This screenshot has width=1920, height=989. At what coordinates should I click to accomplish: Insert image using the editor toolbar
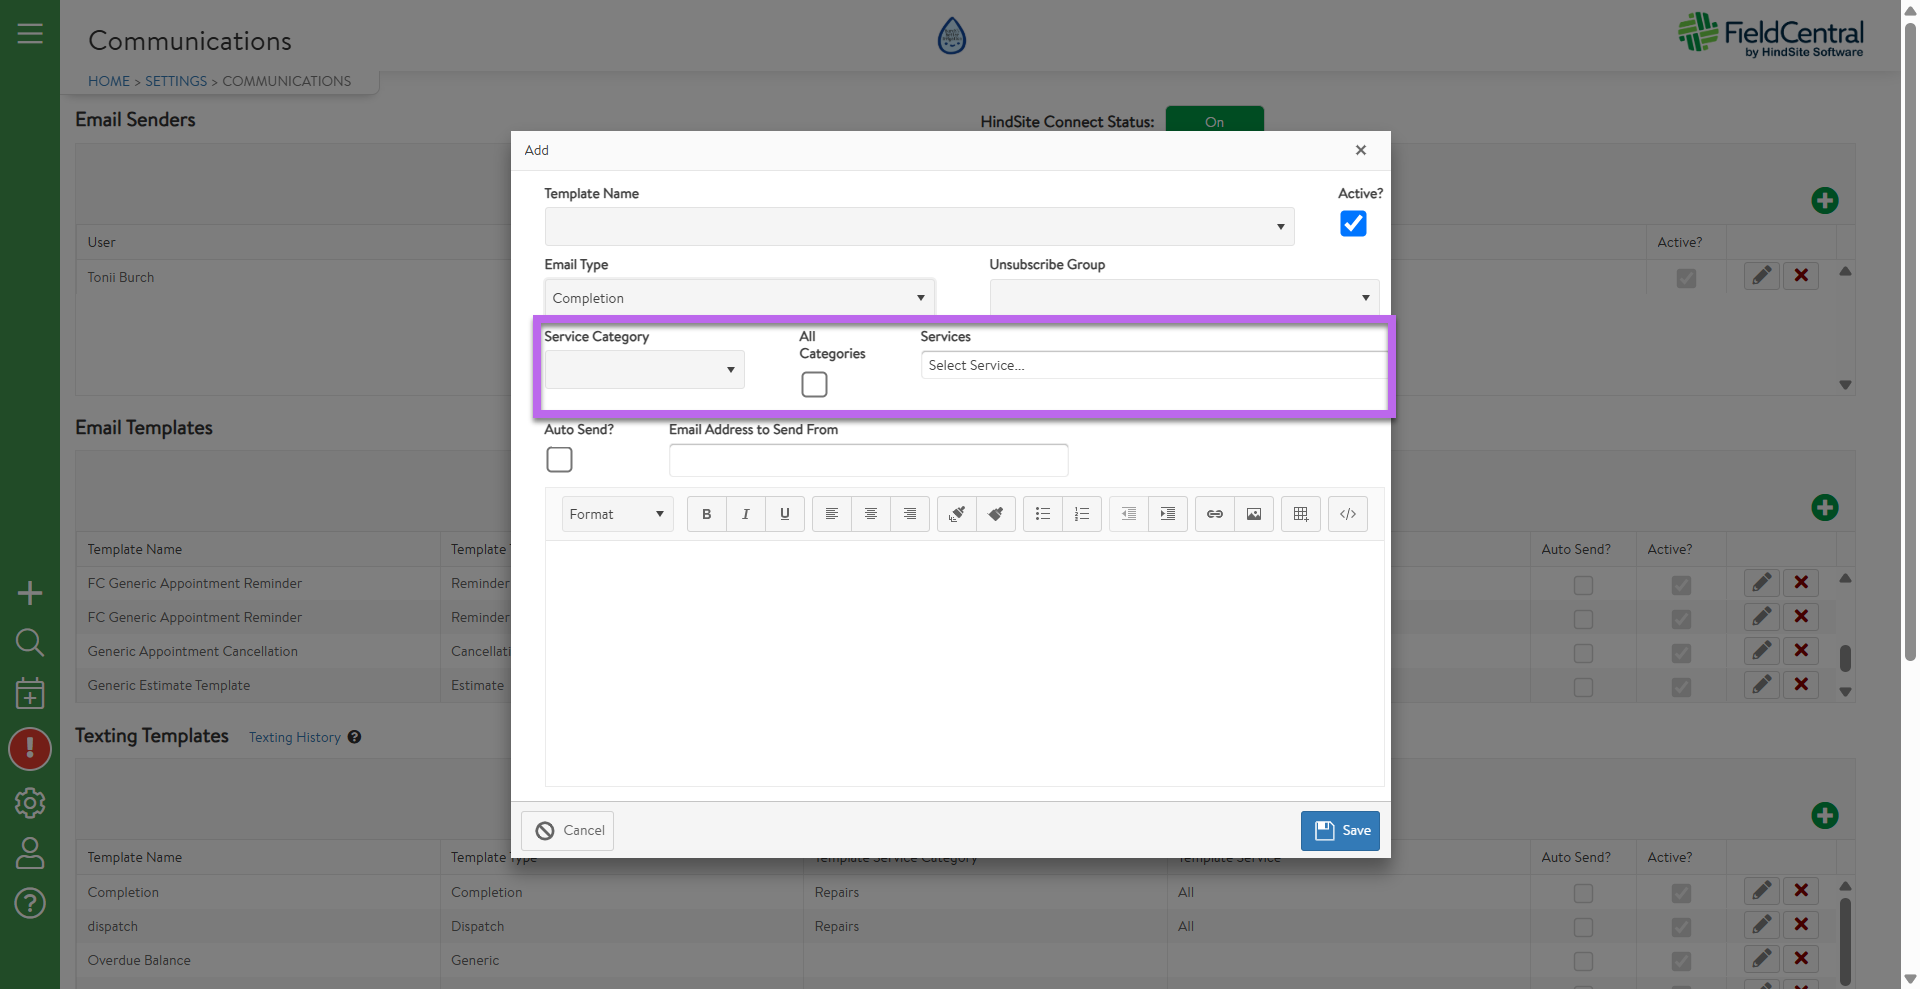(x=1253, y=514)
